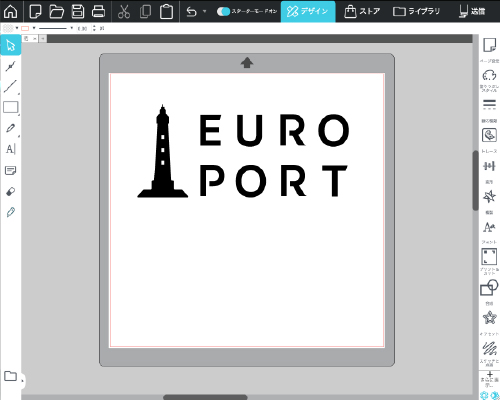Image resolution: width=500 pixels, height=400 pixels.
Task: Open the Page Setup panel
Action: [489, 45]
